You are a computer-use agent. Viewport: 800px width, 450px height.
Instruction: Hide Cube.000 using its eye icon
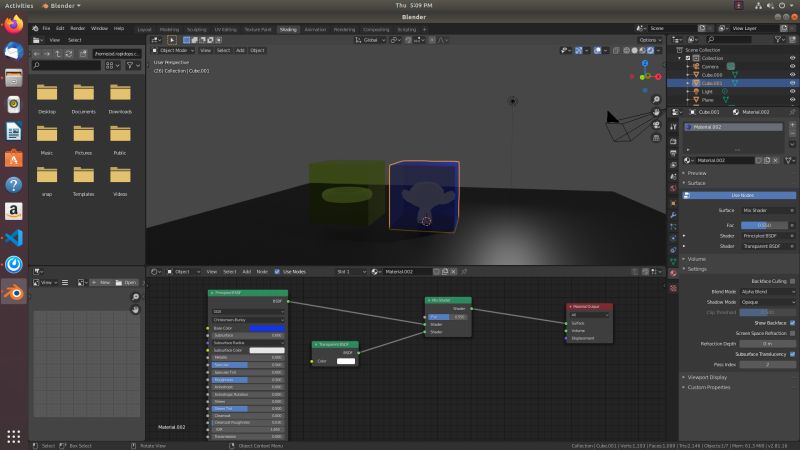pos(792,74)
